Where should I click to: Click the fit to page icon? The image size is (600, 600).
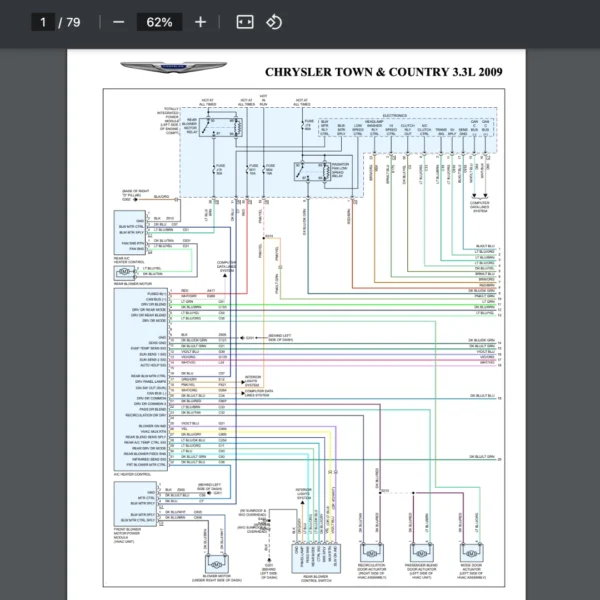pos(244,22)
